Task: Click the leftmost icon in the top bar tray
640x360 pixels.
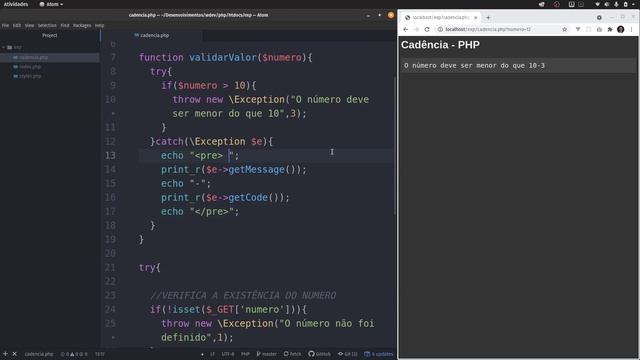Action: tap(542, 4)
